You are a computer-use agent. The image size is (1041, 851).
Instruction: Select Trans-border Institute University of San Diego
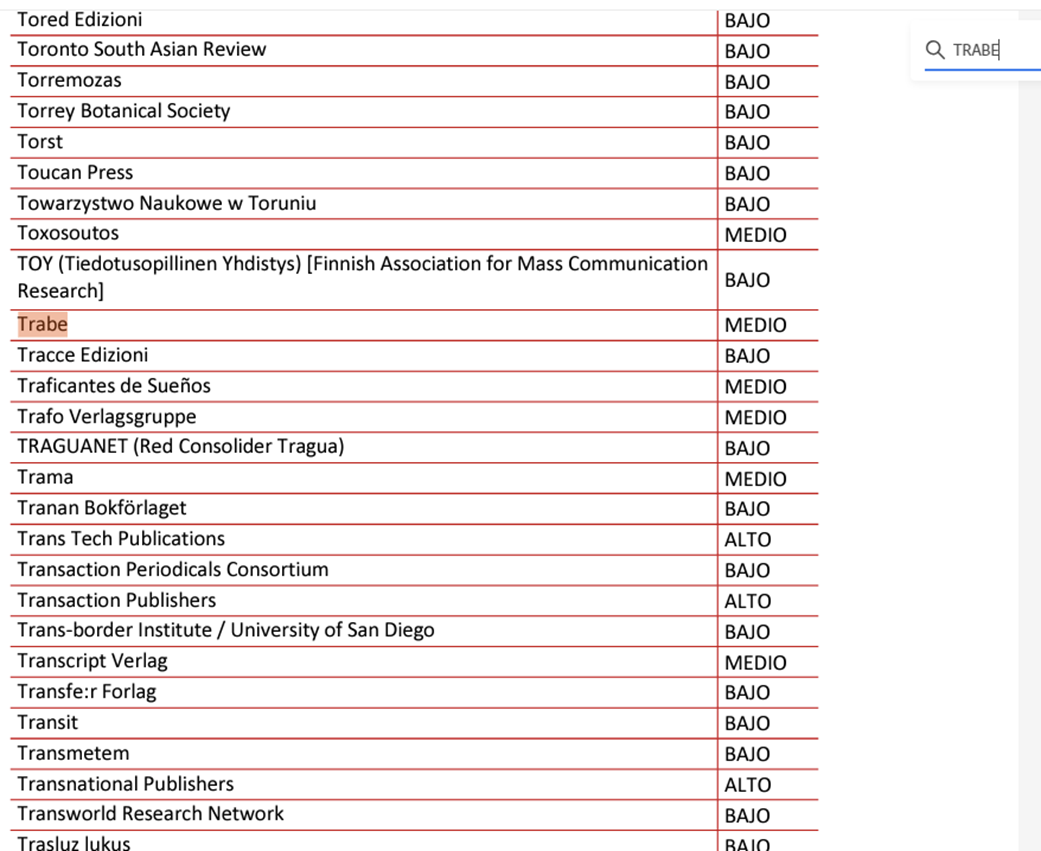tap(226, 631)
